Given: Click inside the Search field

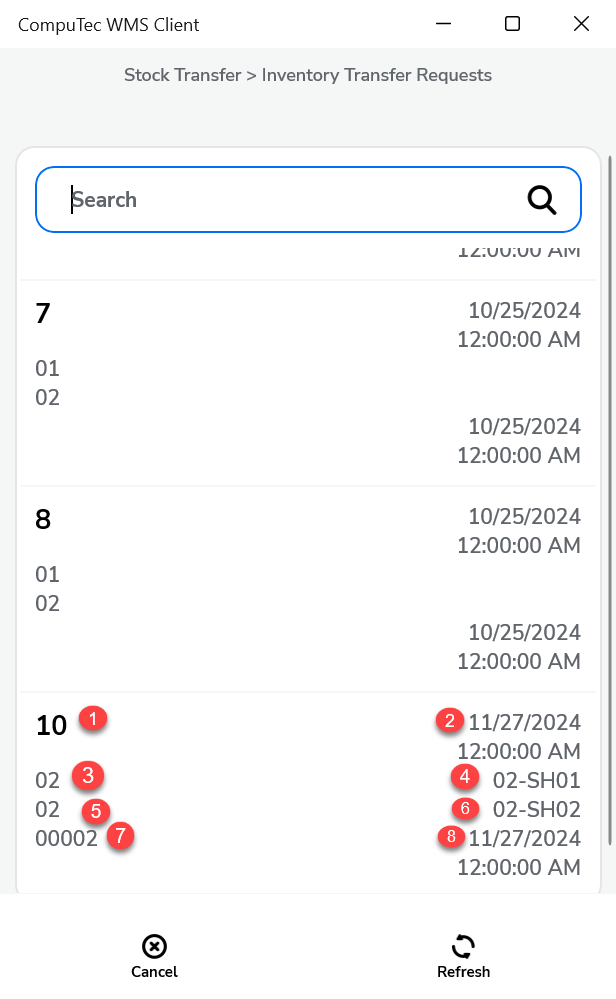Looking at the screenshot, I should (250, 199).
